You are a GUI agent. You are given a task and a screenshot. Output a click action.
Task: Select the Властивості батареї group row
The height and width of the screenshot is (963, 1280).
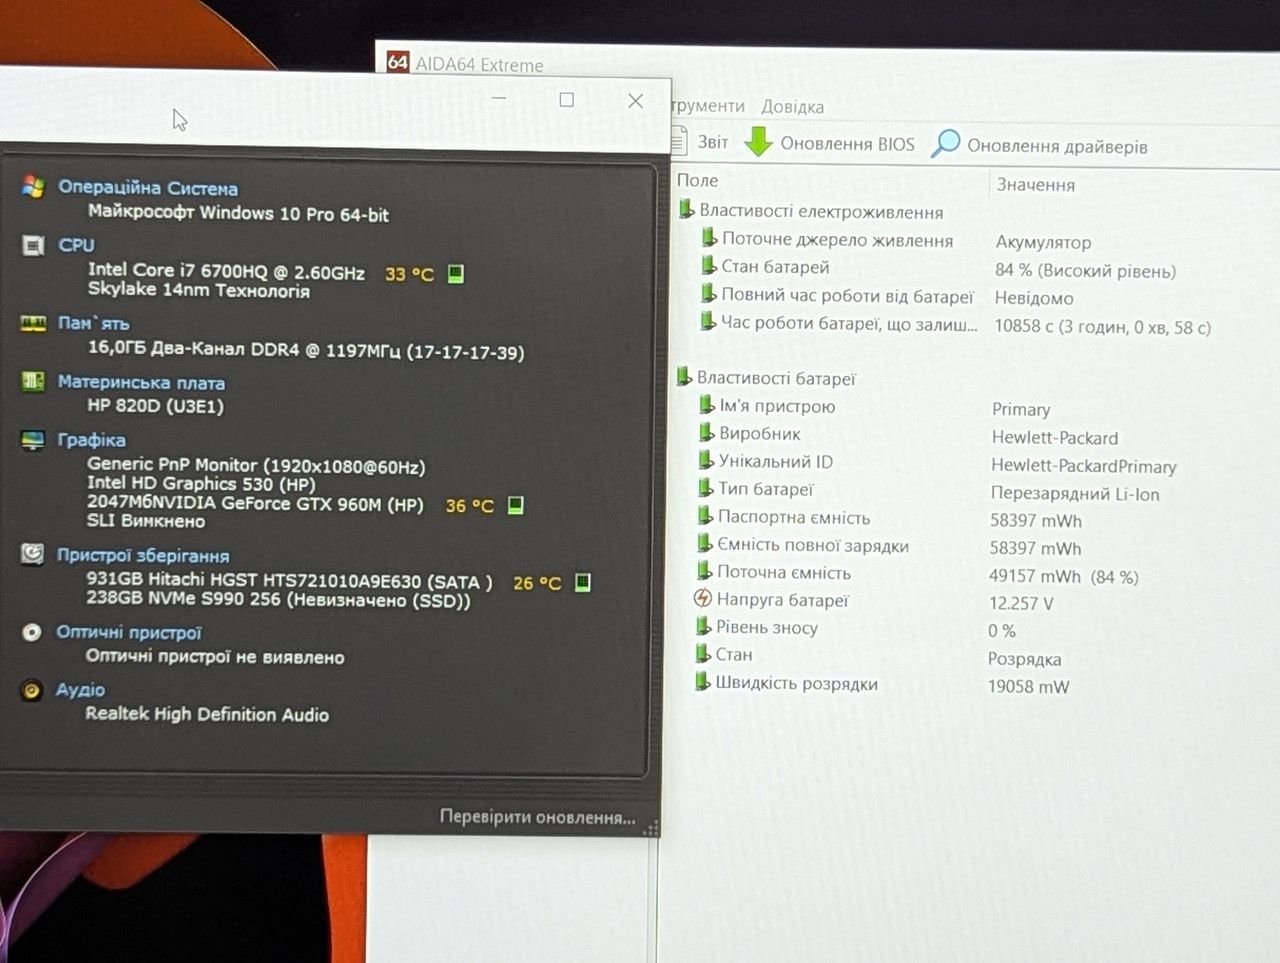(766, 378)
